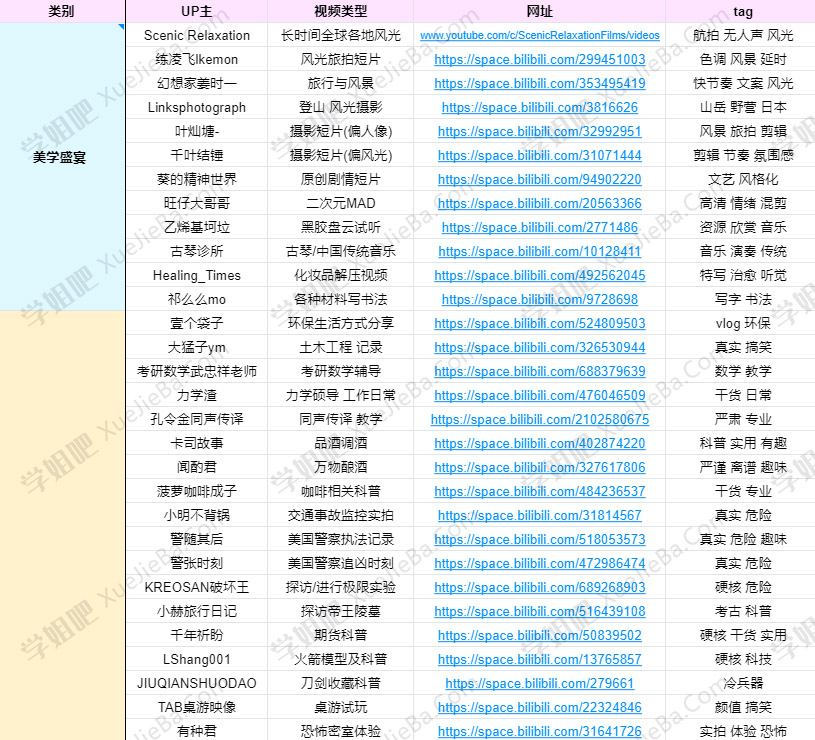Open bilibili link ending 299451003

(540, 59)
